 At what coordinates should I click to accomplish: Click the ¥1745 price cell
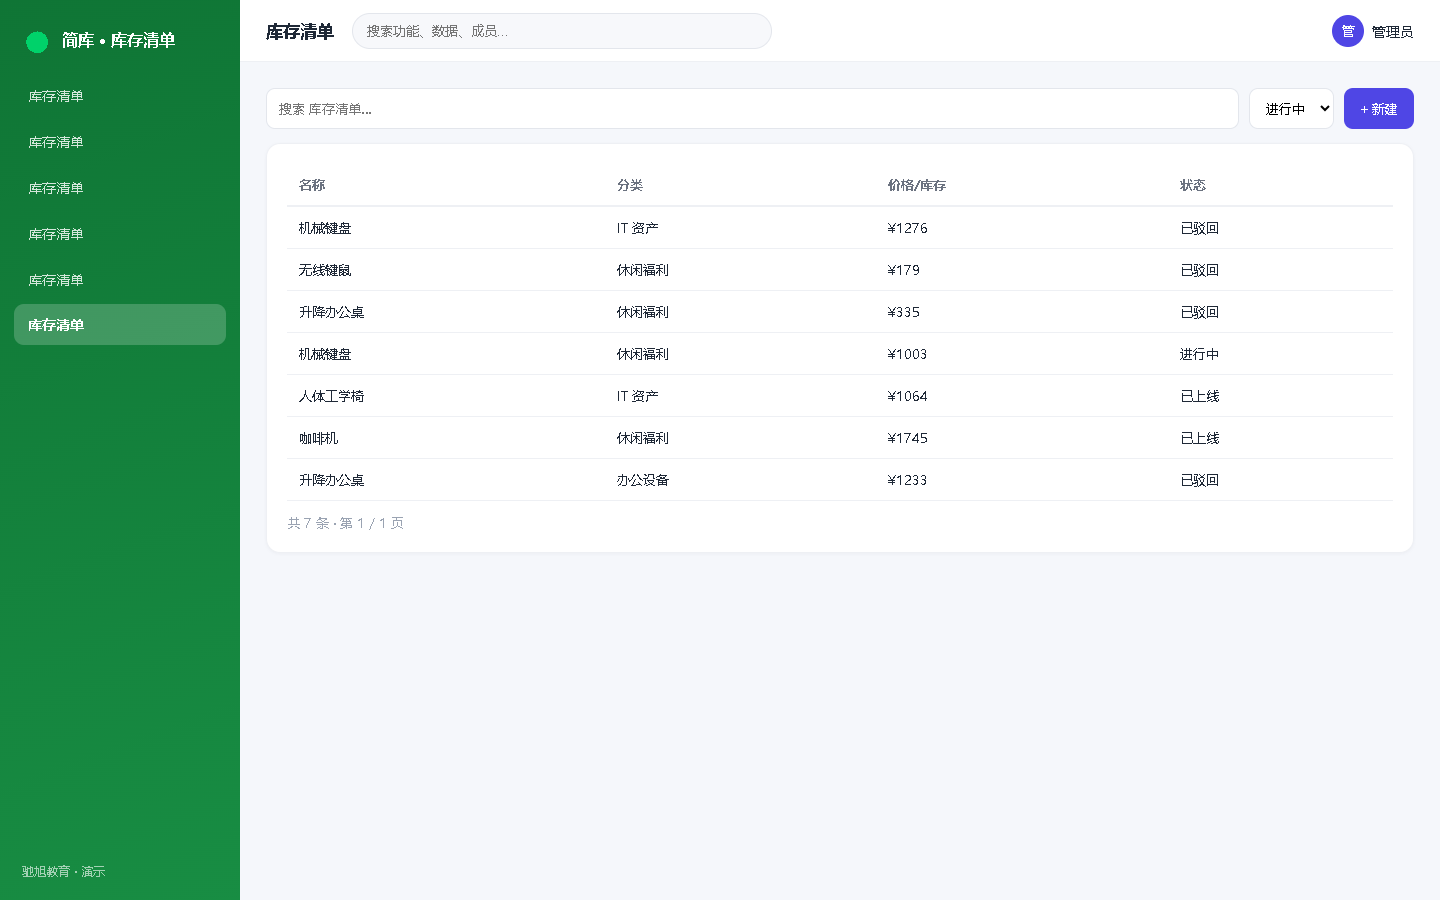908,438
